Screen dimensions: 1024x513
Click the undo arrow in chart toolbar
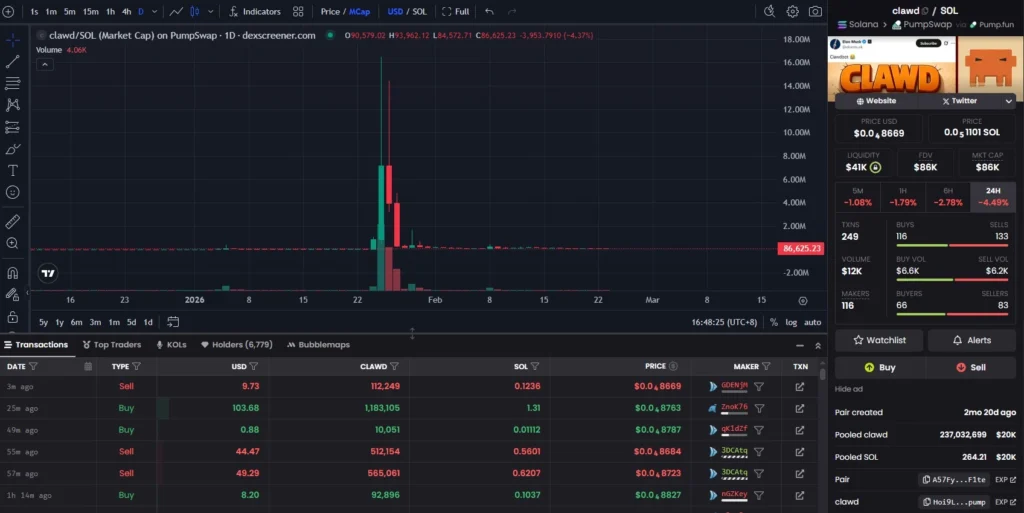click(489, 11)
